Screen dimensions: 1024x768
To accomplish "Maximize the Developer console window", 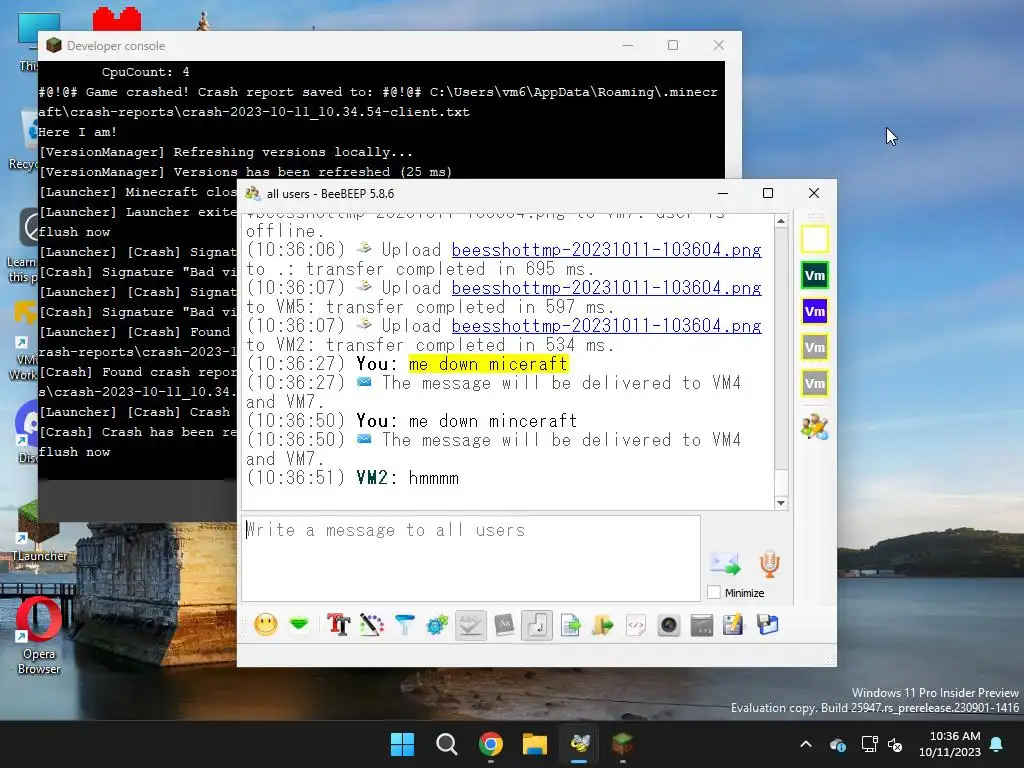I will click(673, 45).
